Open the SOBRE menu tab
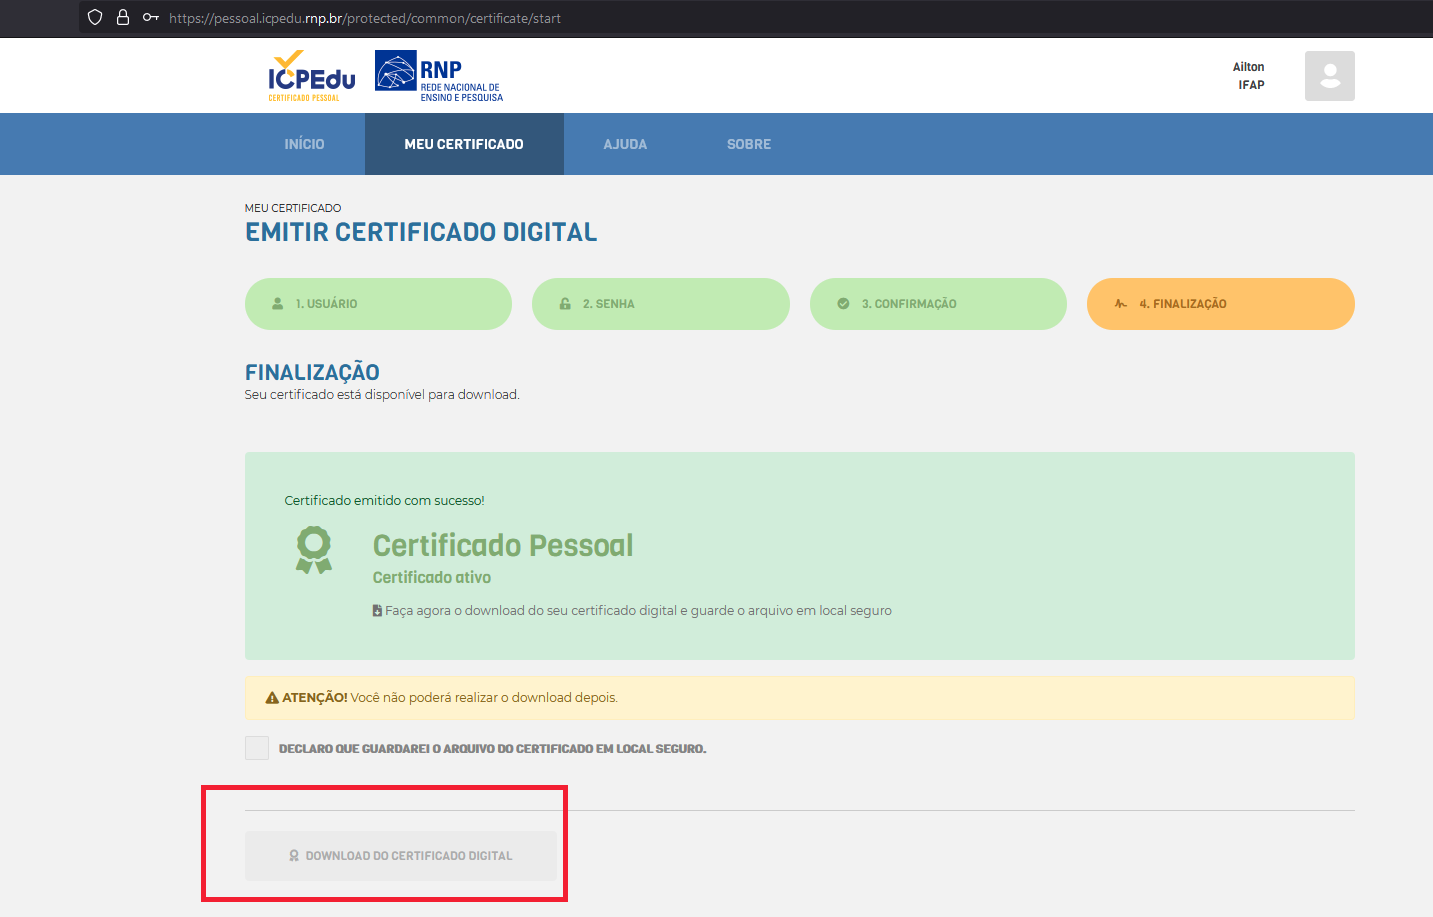Screen dimensions: 1433x917 [x=749, y=144]
